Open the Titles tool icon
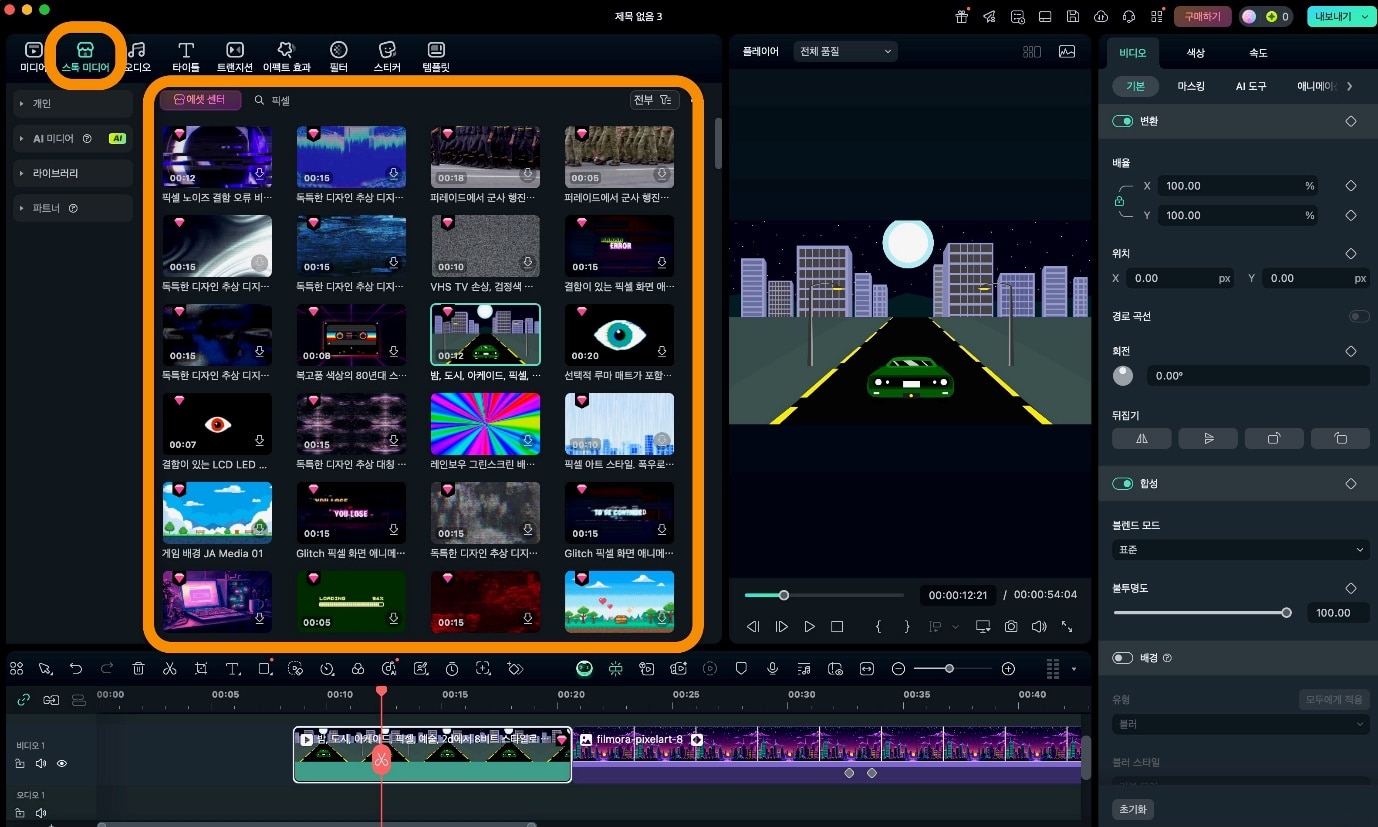The height and width of the screenshot is (827, 1378). [x=186, y=56]
